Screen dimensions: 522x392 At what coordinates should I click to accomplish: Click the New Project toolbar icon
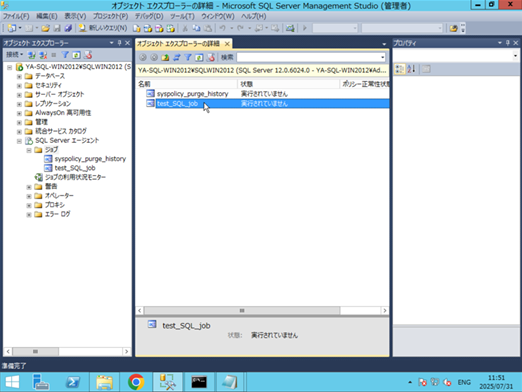point(11,28)
